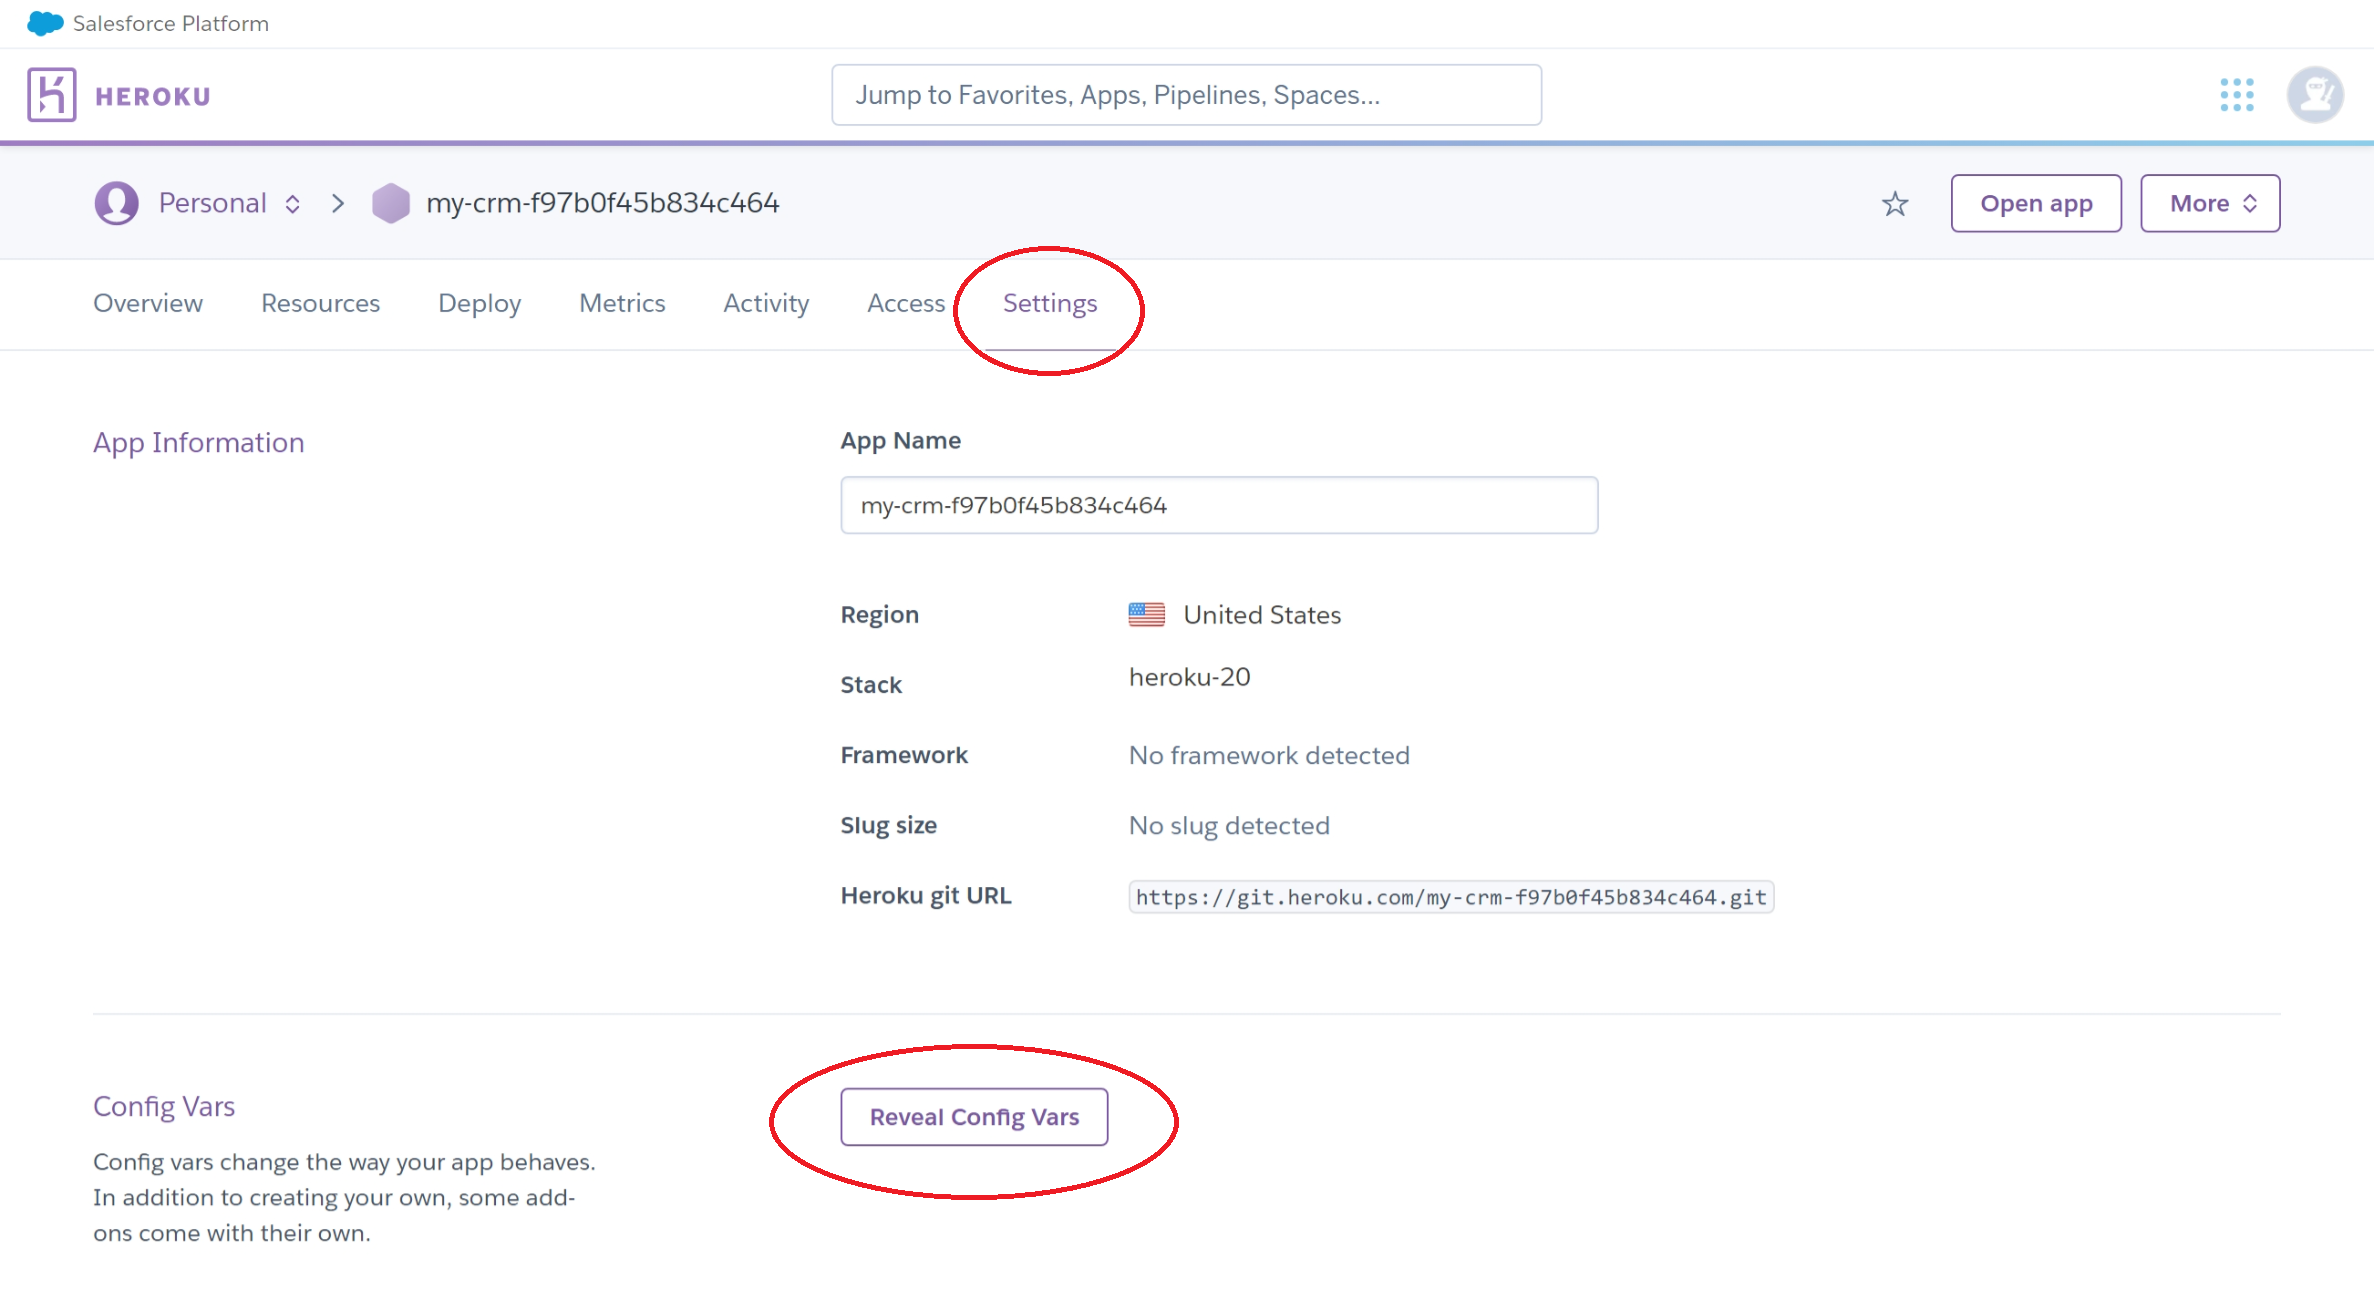Open the app switcher grid icon

tap(2236, 95)
